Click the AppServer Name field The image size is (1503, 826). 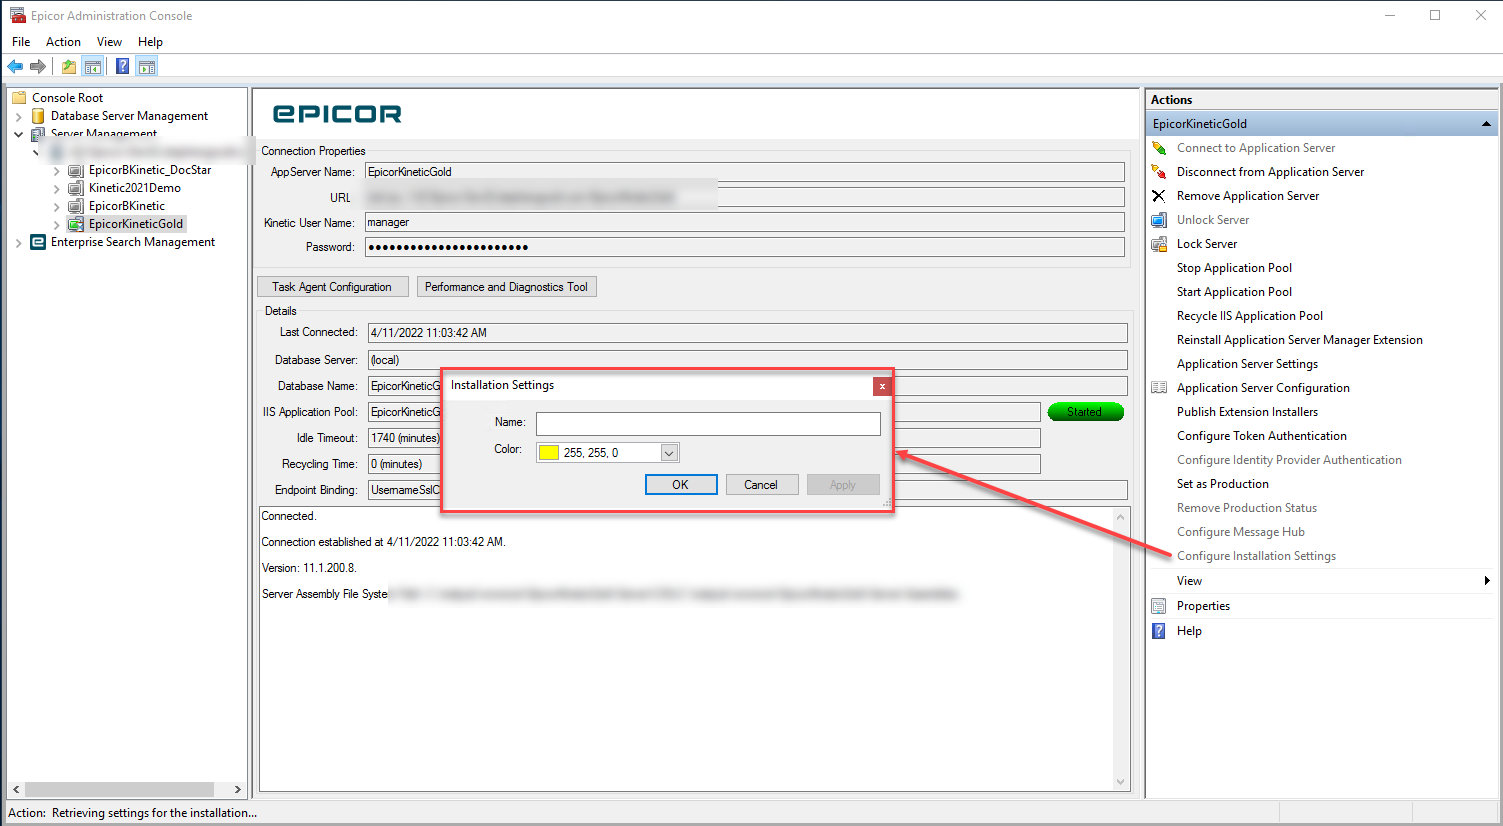[x=745, y=172]
